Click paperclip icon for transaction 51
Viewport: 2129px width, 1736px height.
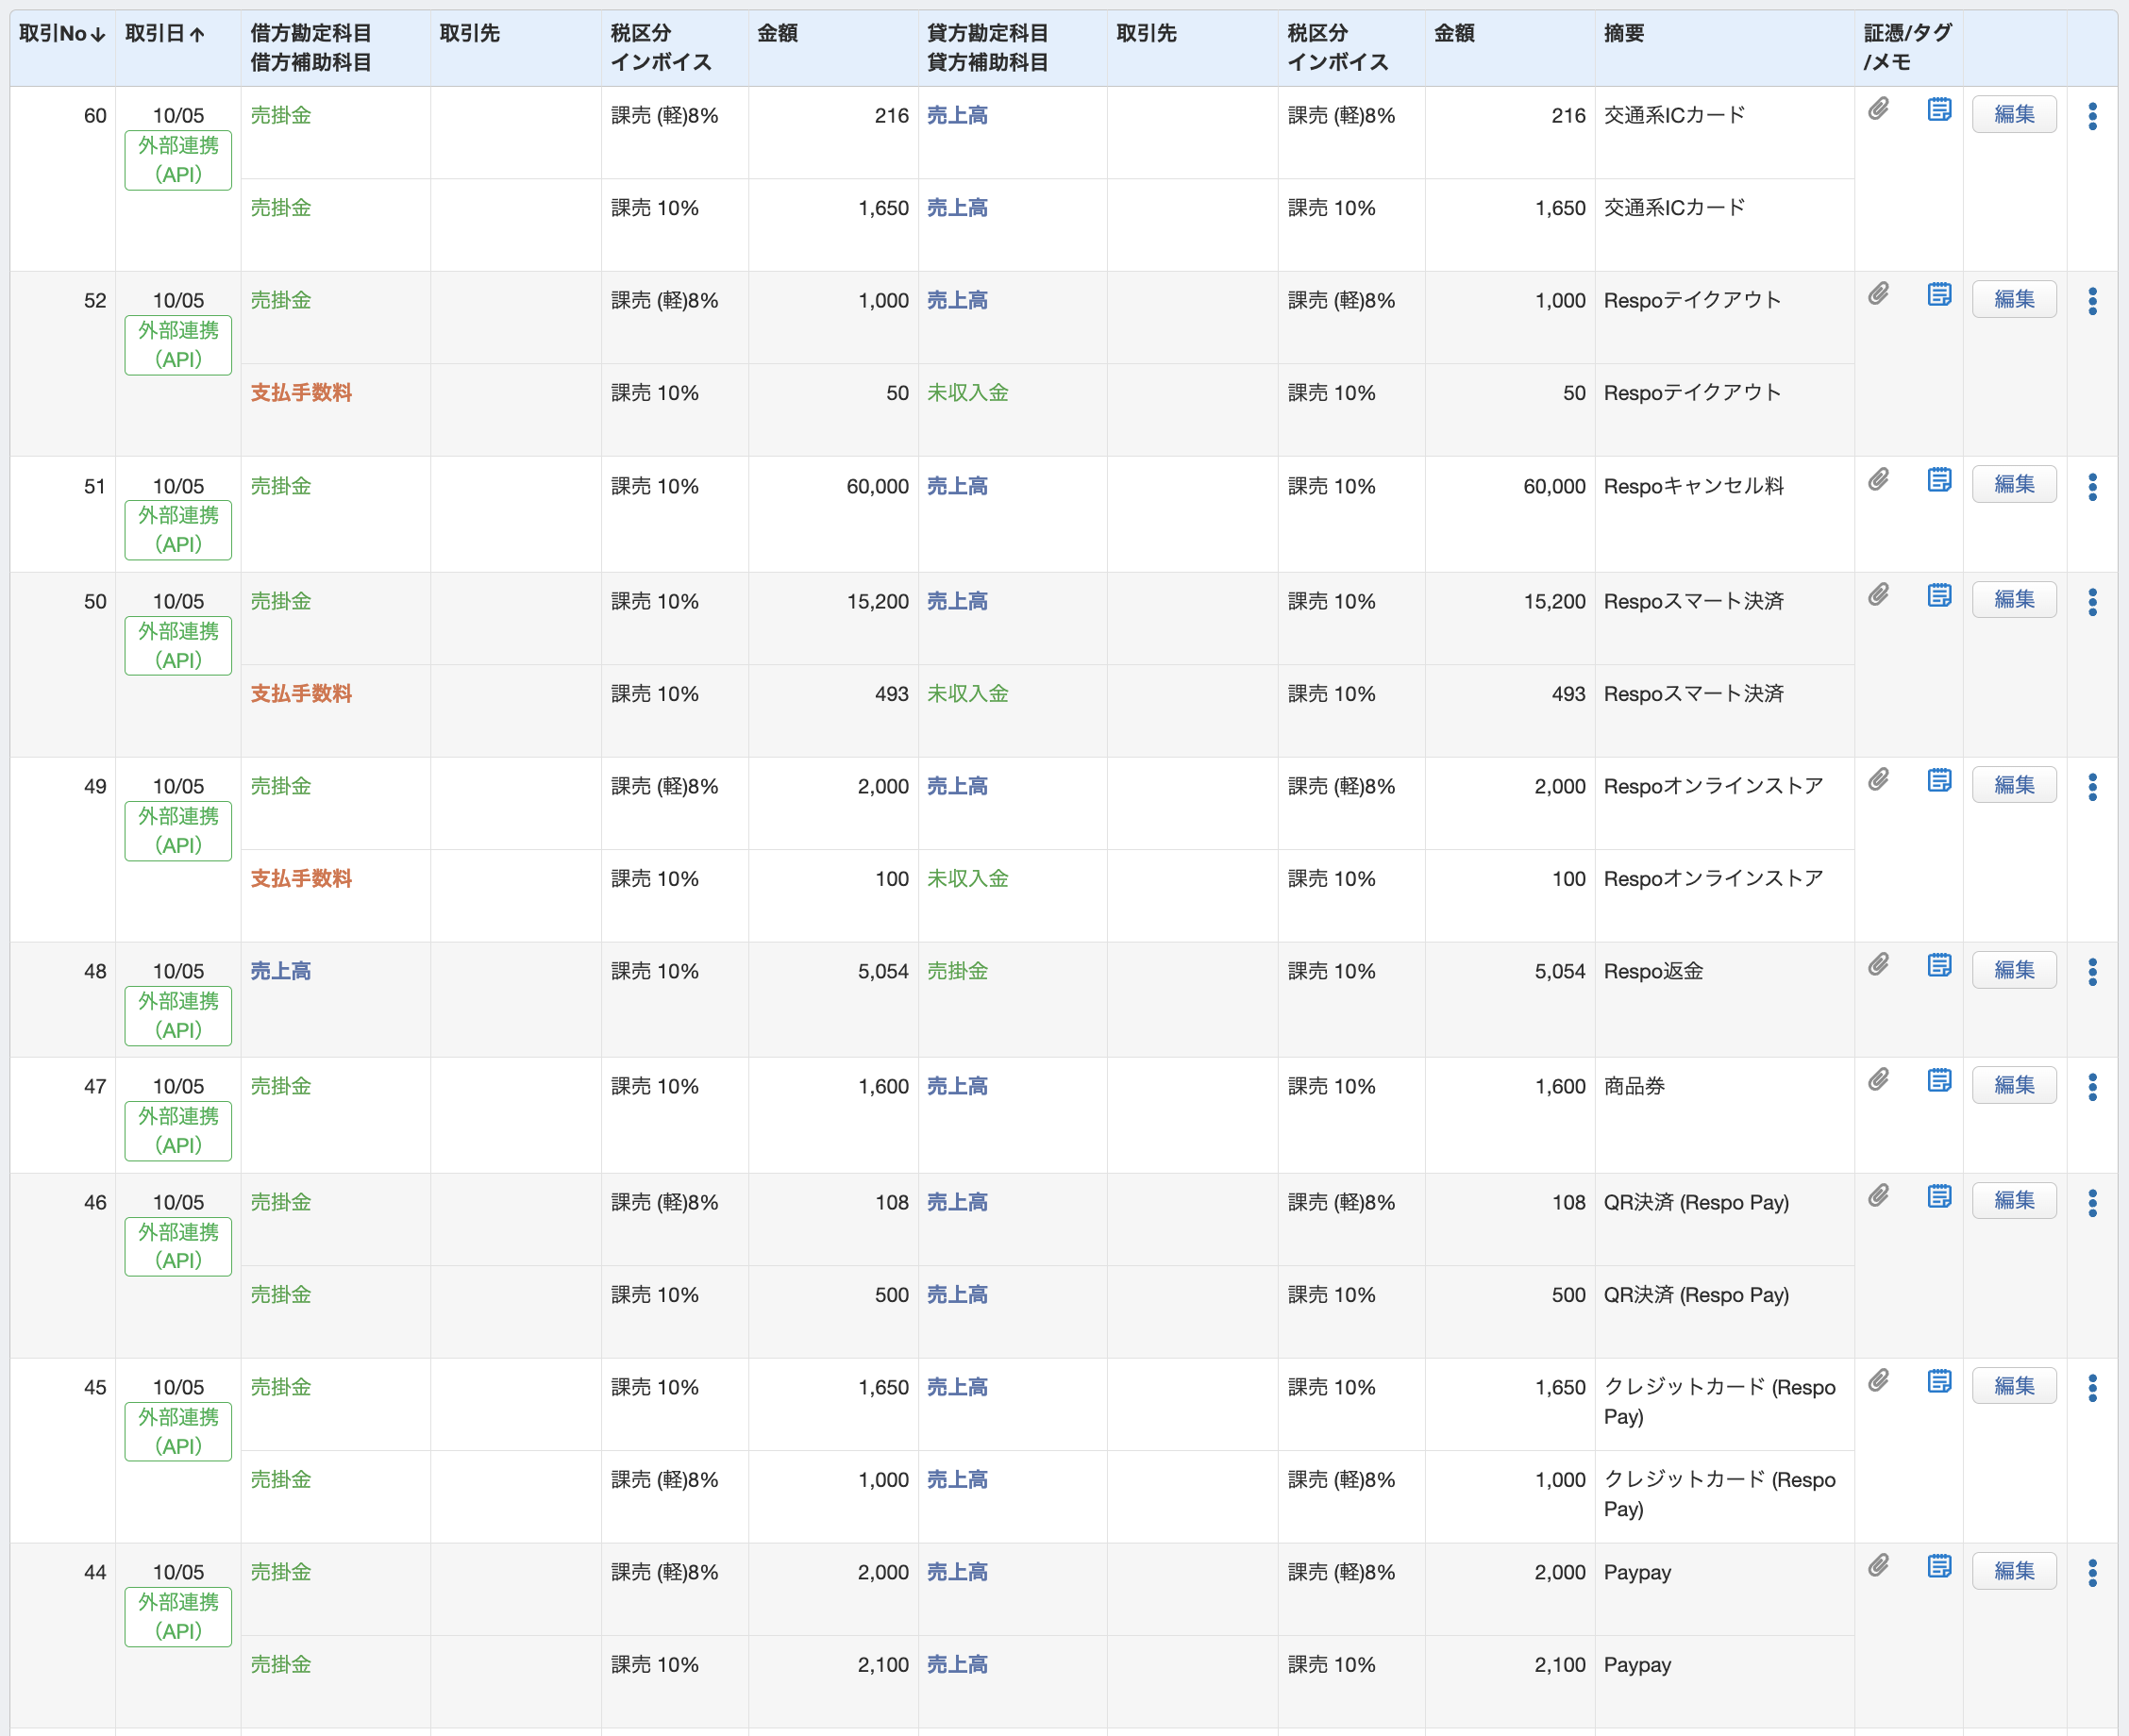(x=1878, y=480)
